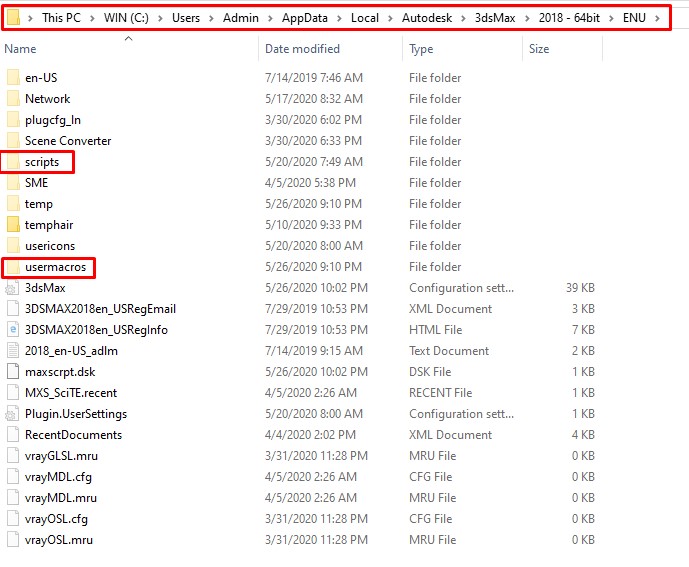Click the vrayOSL.cfg file icon
The width and height of the screenshot is (689, 567).
tap(13, 519)
